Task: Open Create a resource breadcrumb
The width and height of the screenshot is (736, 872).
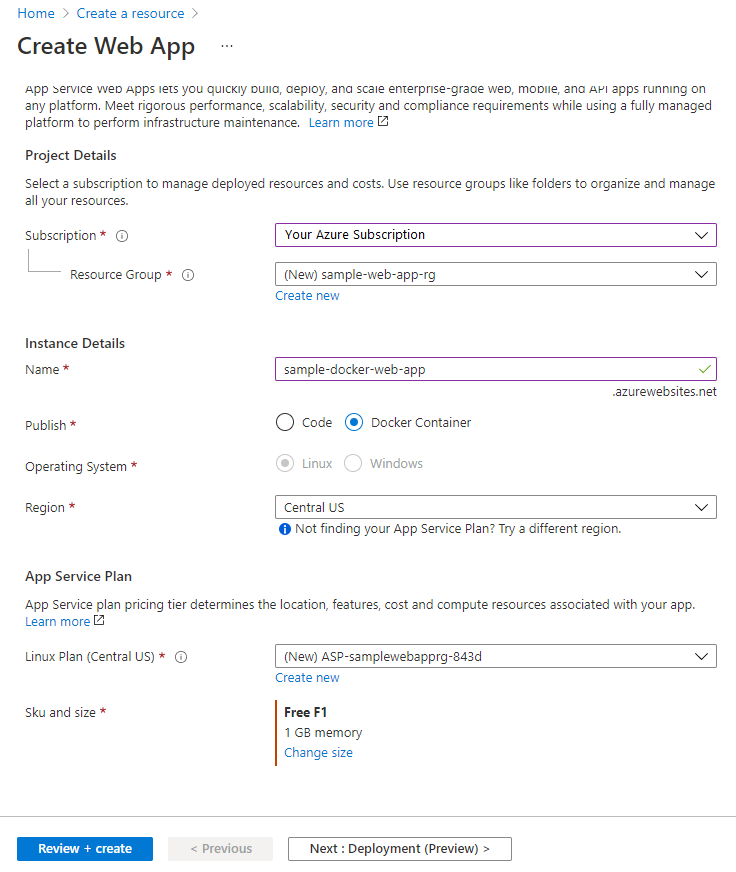Action: [130, 13]
